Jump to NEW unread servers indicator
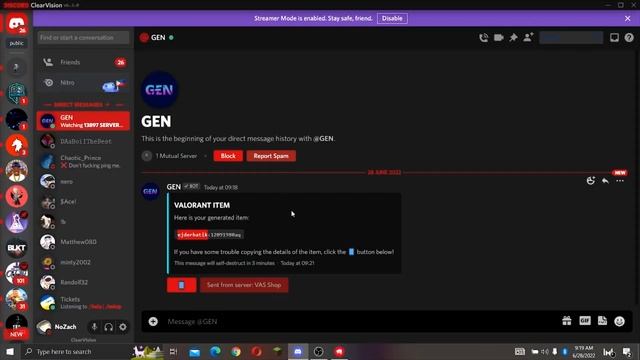Viewport: 640px width, 360px height. coord(17,334)
